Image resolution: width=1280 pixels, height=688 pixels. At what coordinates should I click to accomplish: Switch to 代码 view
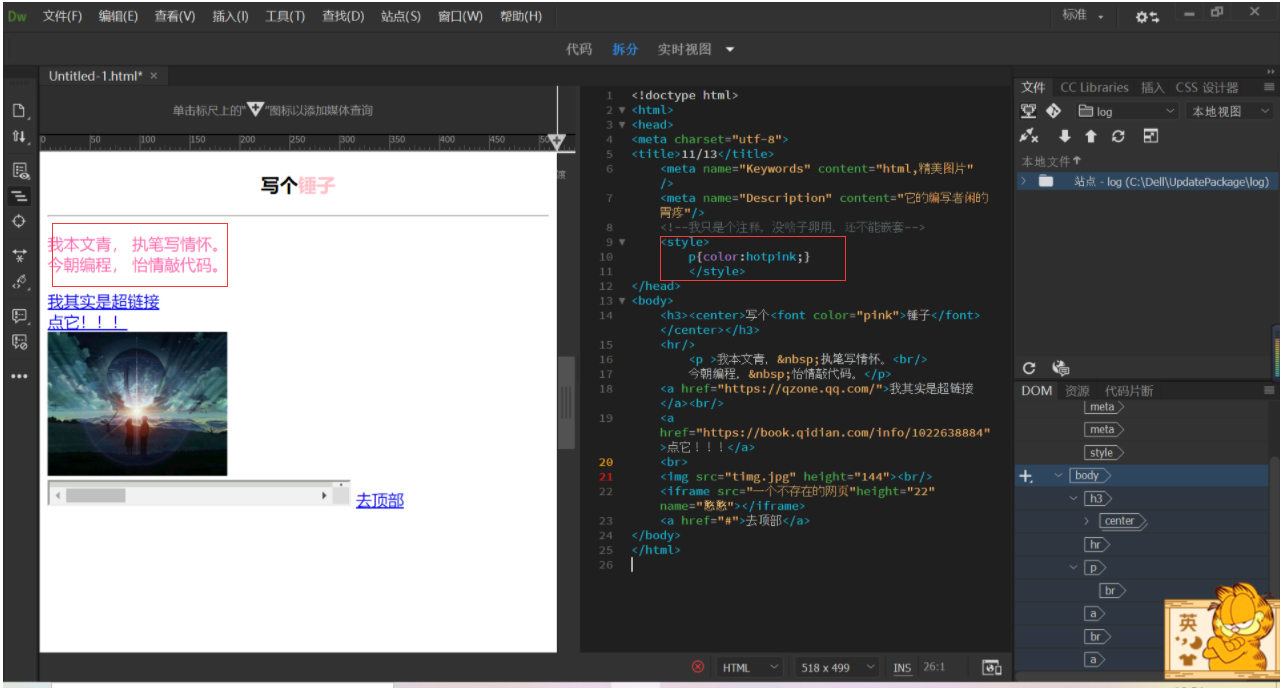tap(579, 49)
